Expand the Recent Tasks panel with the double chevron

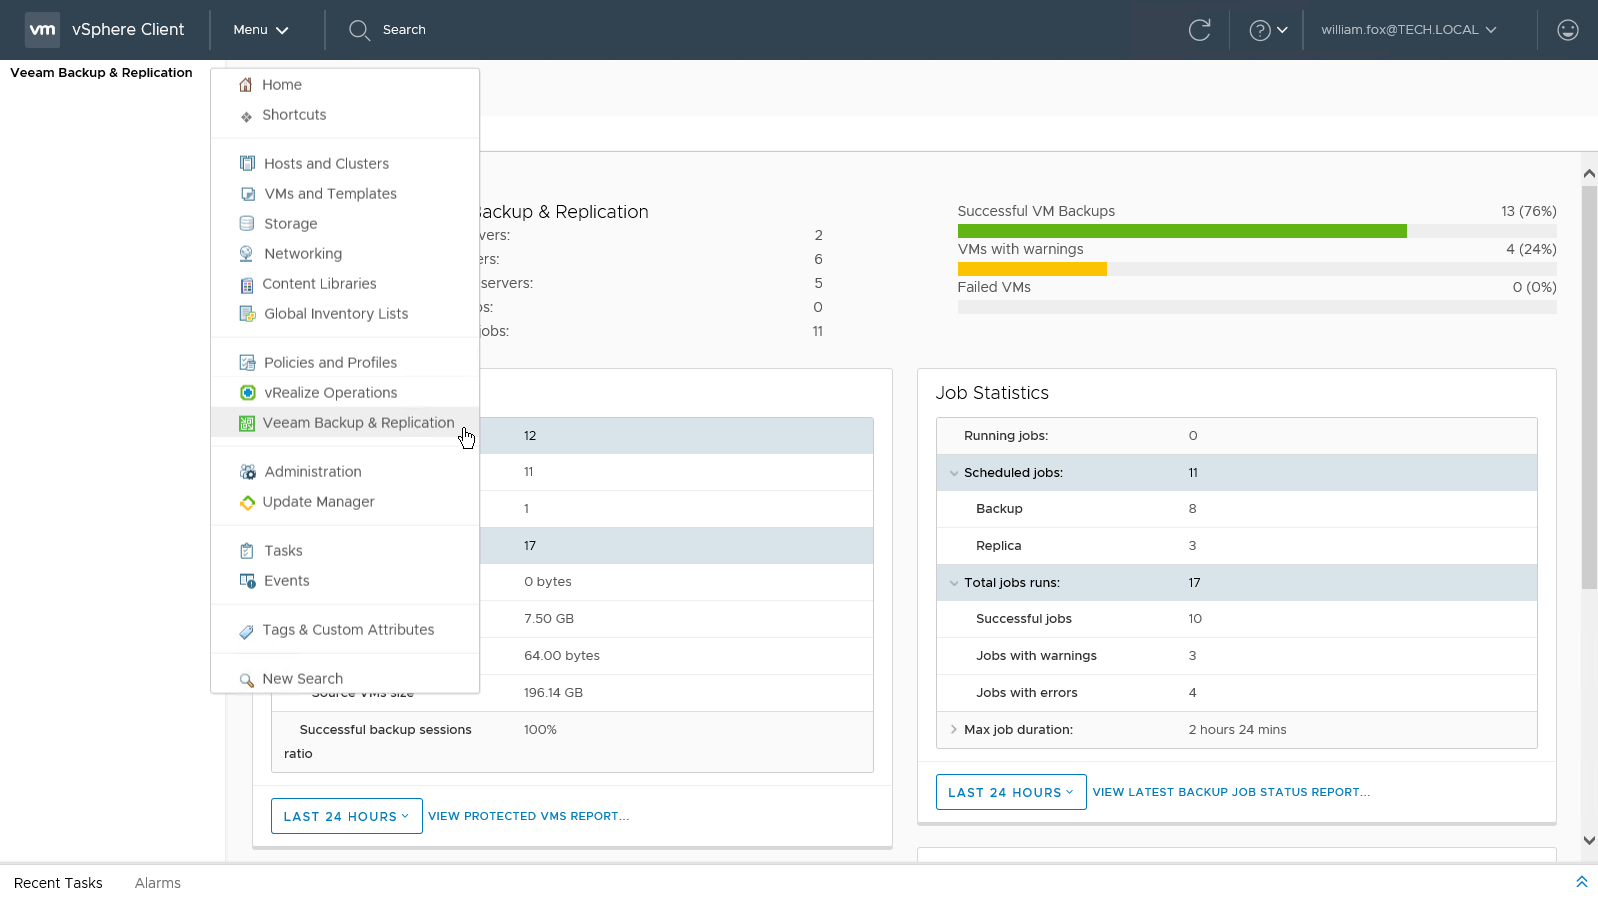point(1581,882)
